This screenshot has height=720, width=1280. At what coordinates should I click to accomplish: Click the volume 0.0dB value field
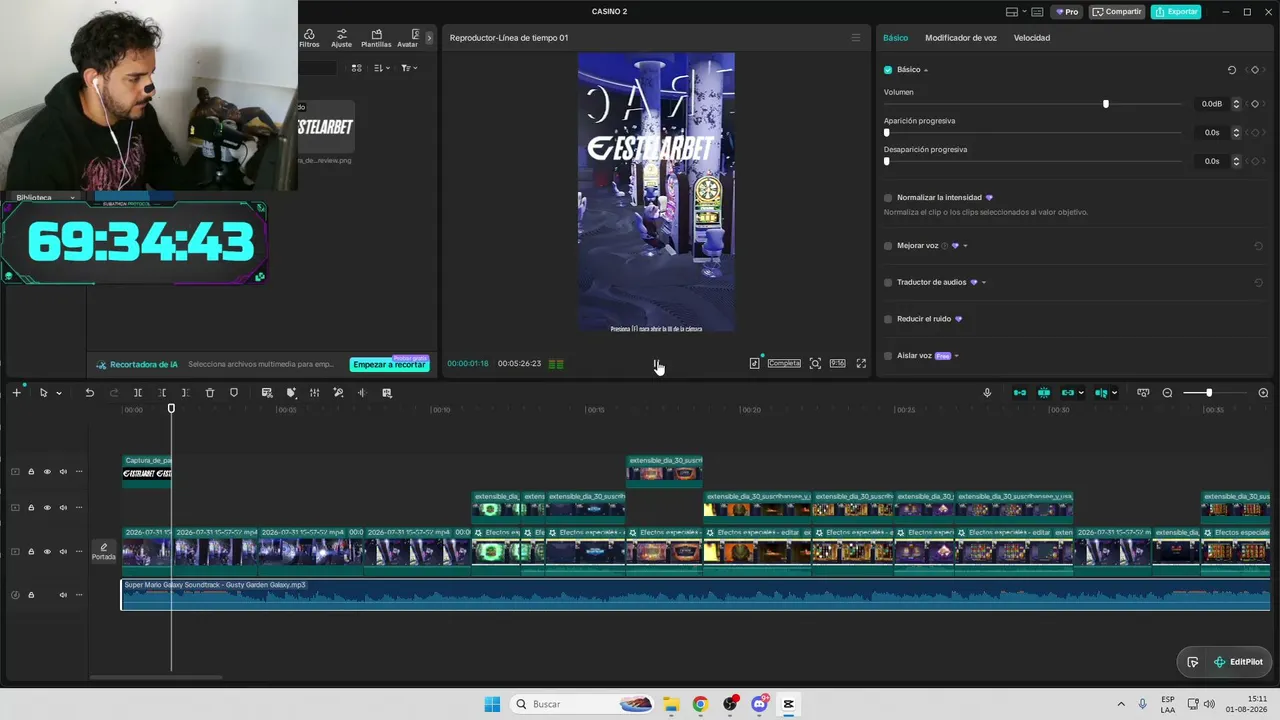(1213, 104)
